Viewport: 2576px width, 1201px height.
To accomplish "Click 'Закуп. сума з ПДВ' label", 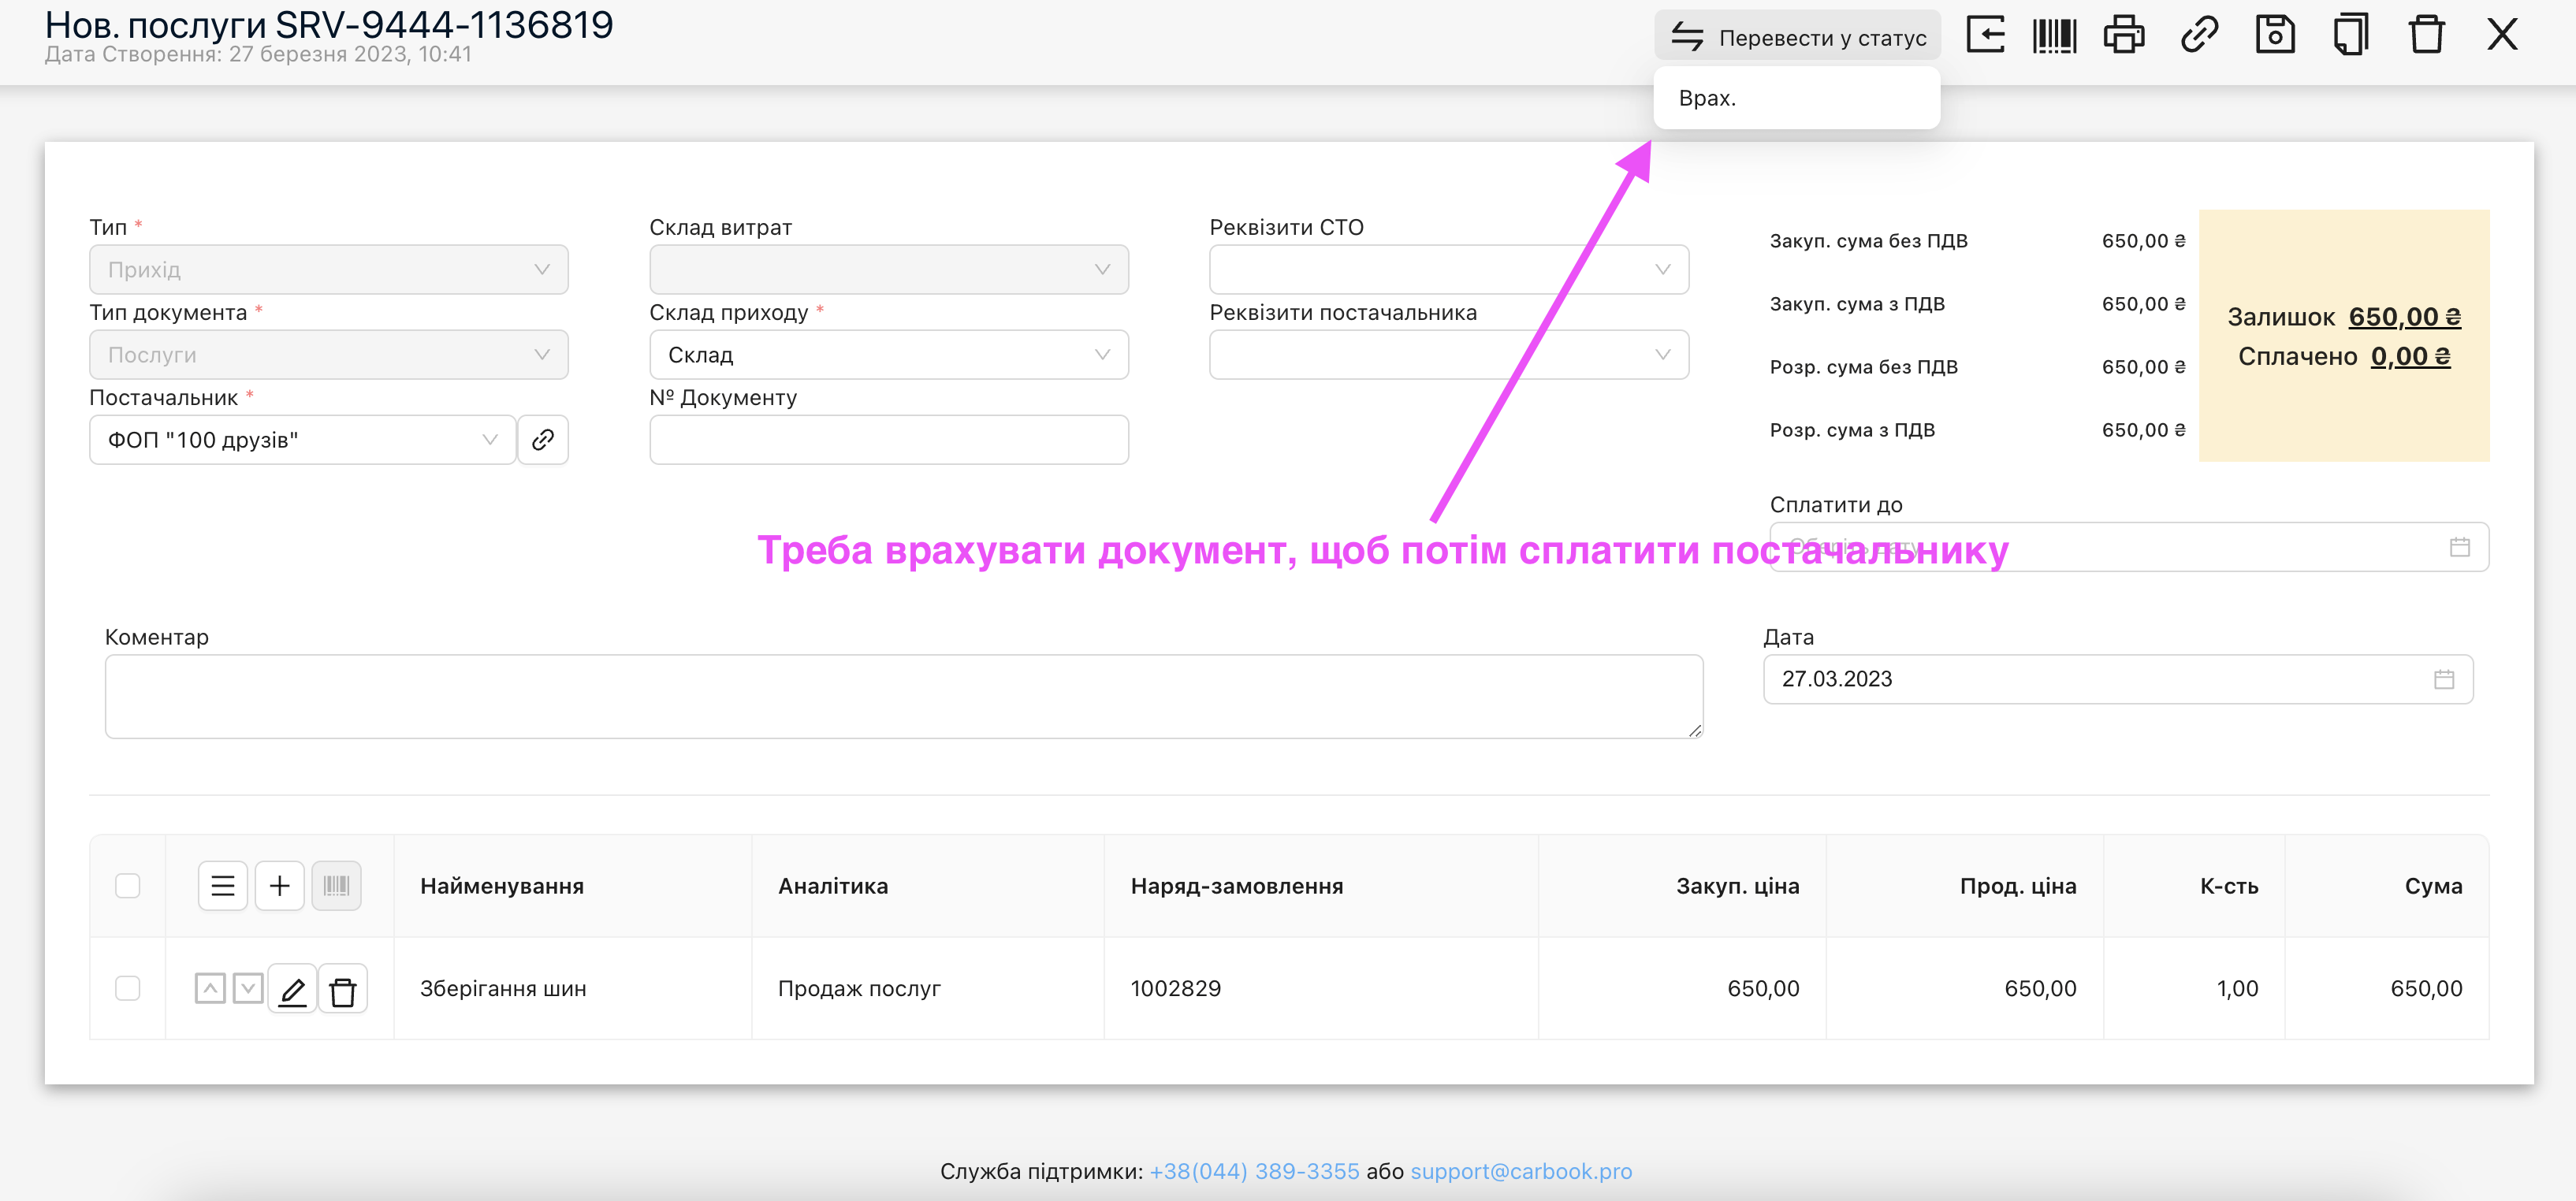I will pos(1857,304).
